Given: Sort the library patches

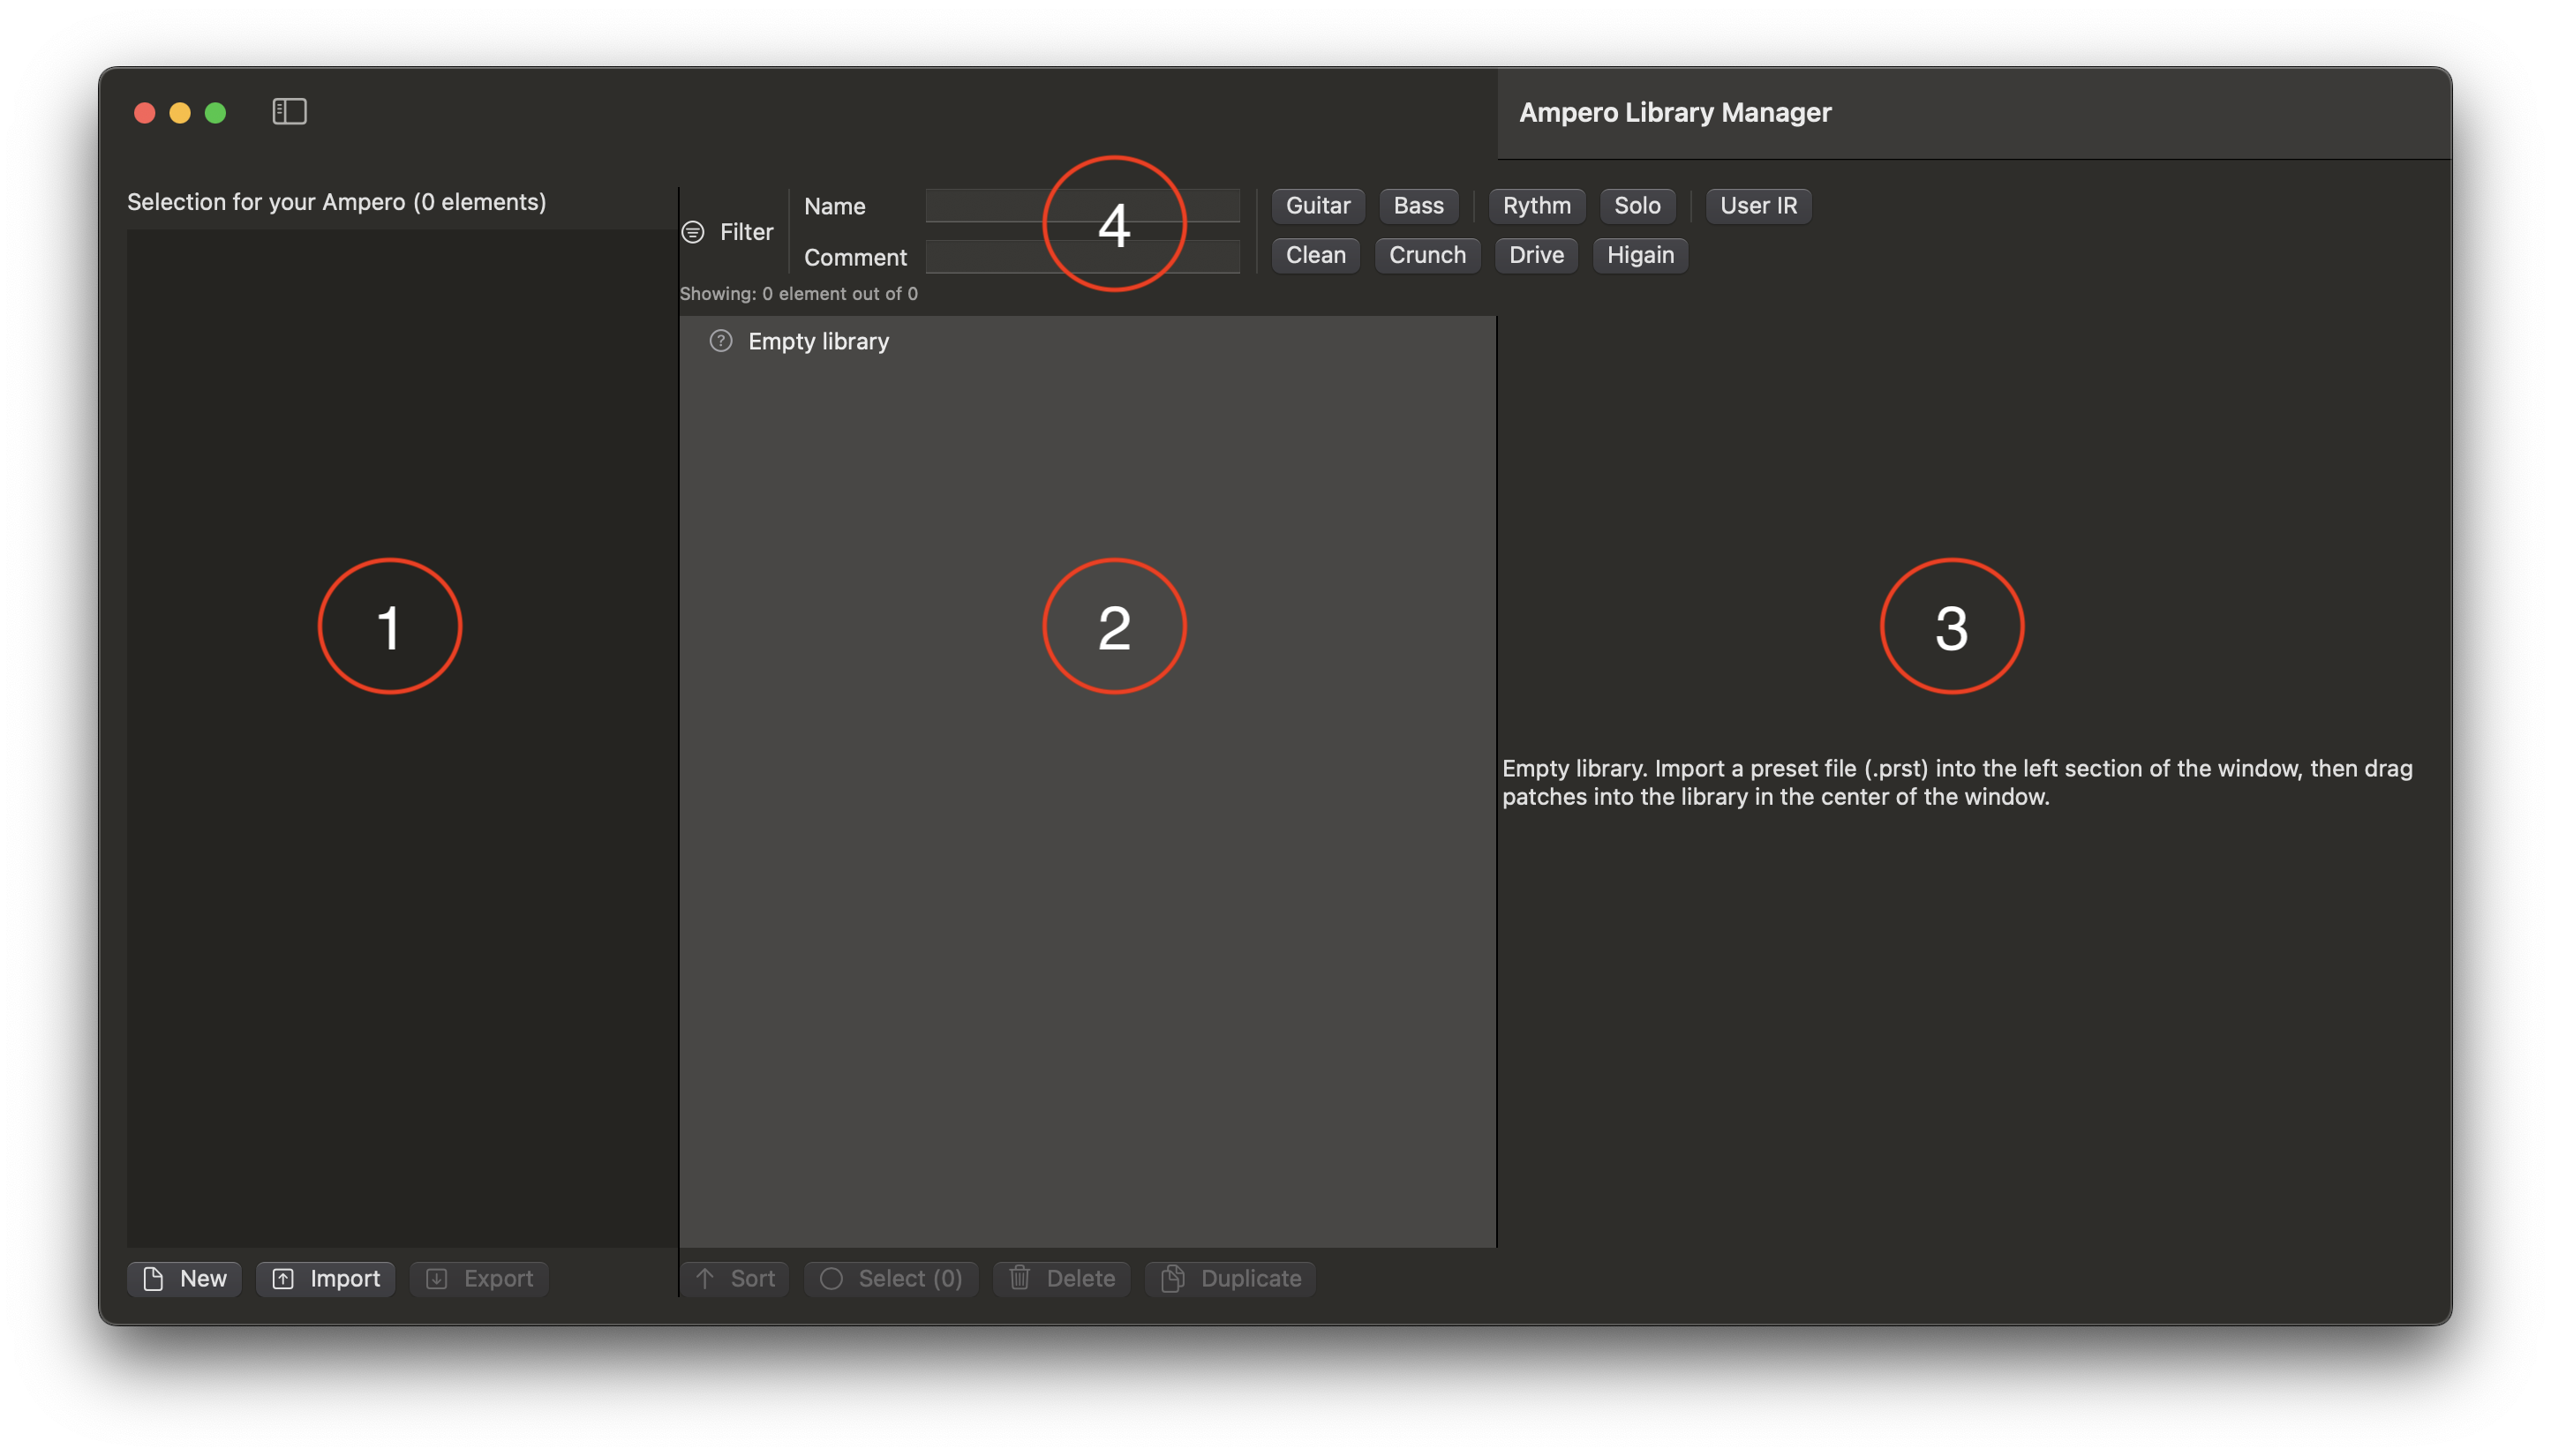Looking at the screenshot, I should [x=735, y=1278].
